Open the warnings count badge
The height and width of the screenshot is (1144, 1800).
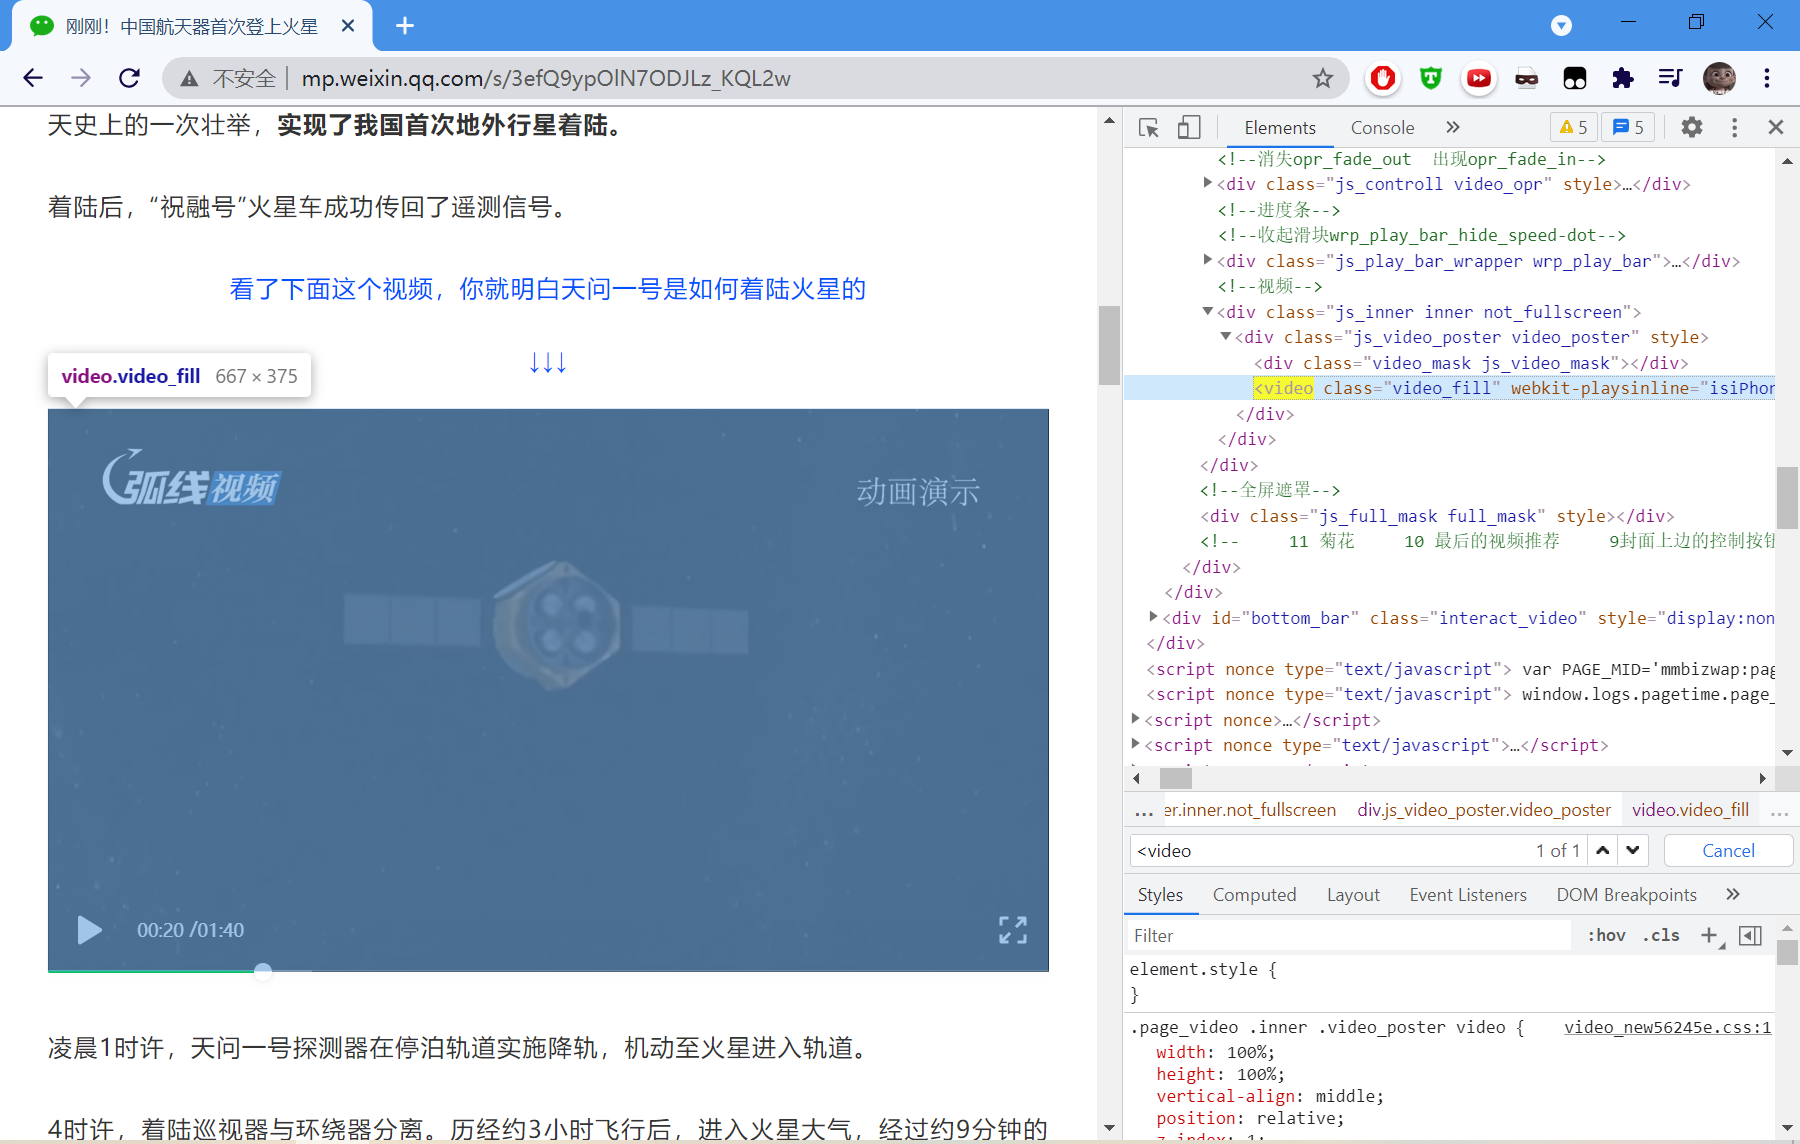pos(1573,127)
